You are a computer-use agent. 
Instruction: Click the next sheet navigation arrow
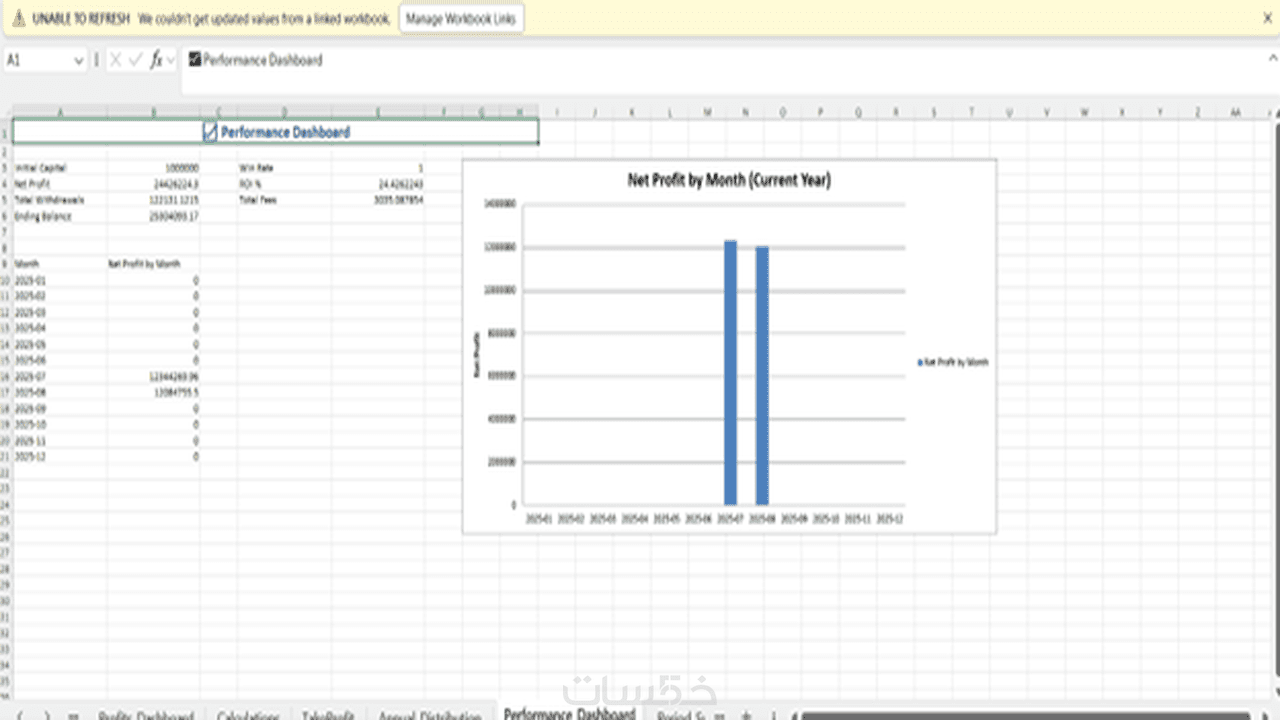(46, 715)
